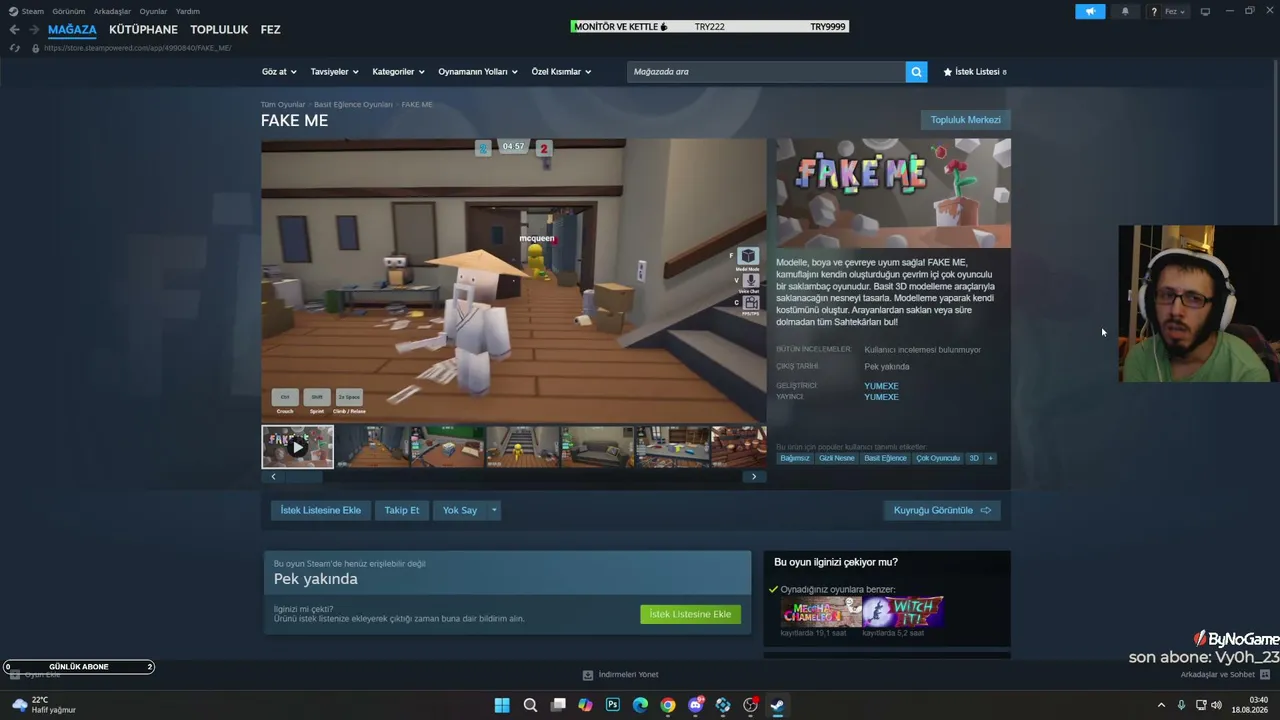Expand the Kategoriler dropdown
Image resolution: width=1280 pixels, height=720 pixels.
[x=398, y=72]
